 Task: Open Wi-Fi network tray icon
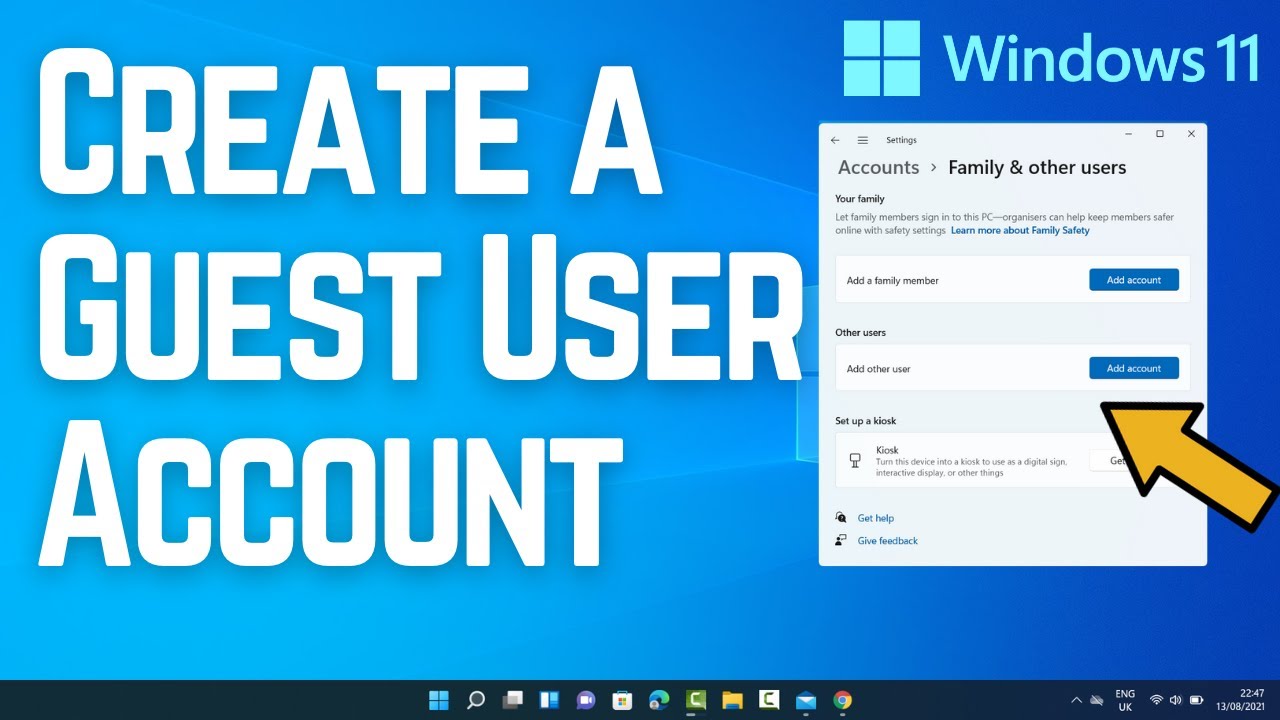(1156, 700)
